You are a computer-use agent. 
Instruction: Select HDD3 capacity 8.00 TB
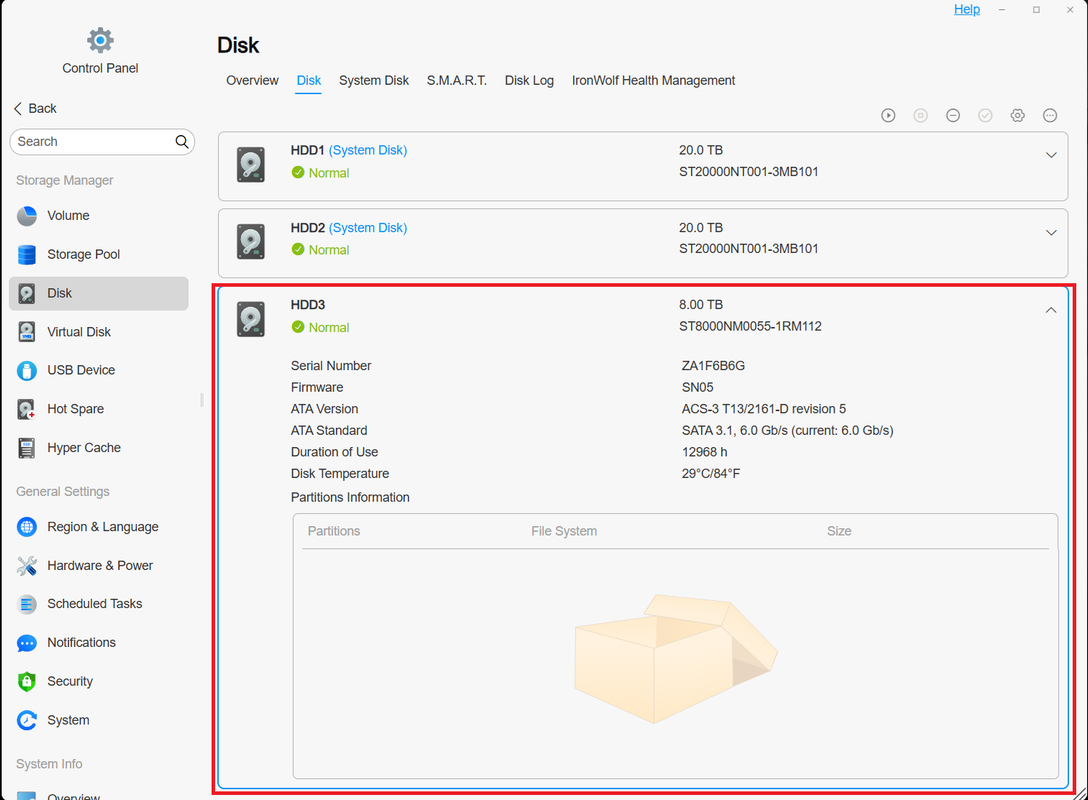[701, 305]
